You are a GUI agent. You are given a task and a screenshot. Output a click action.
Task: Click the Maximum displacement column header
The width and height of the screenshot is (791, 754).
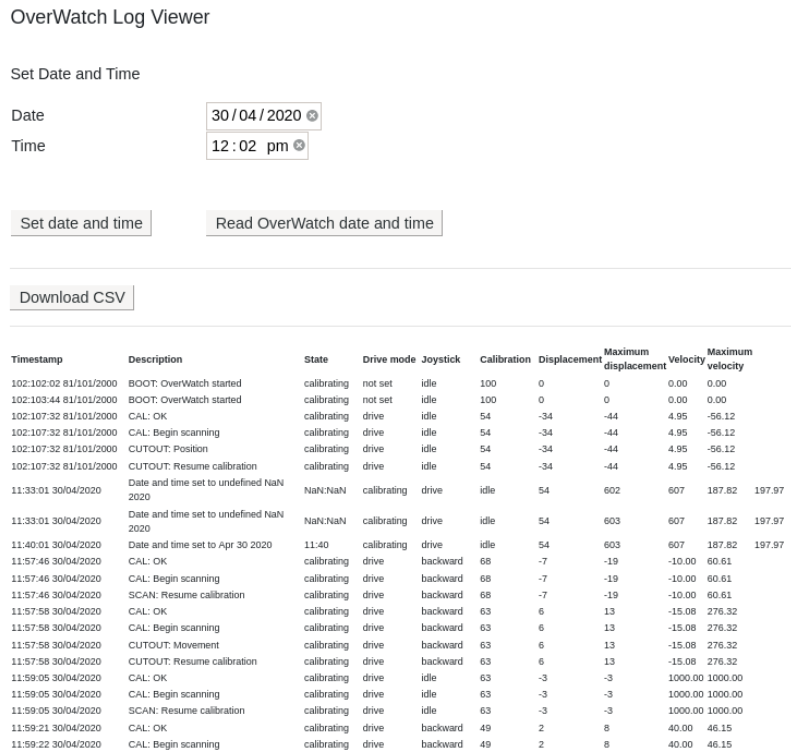click(x=635, y=359)
